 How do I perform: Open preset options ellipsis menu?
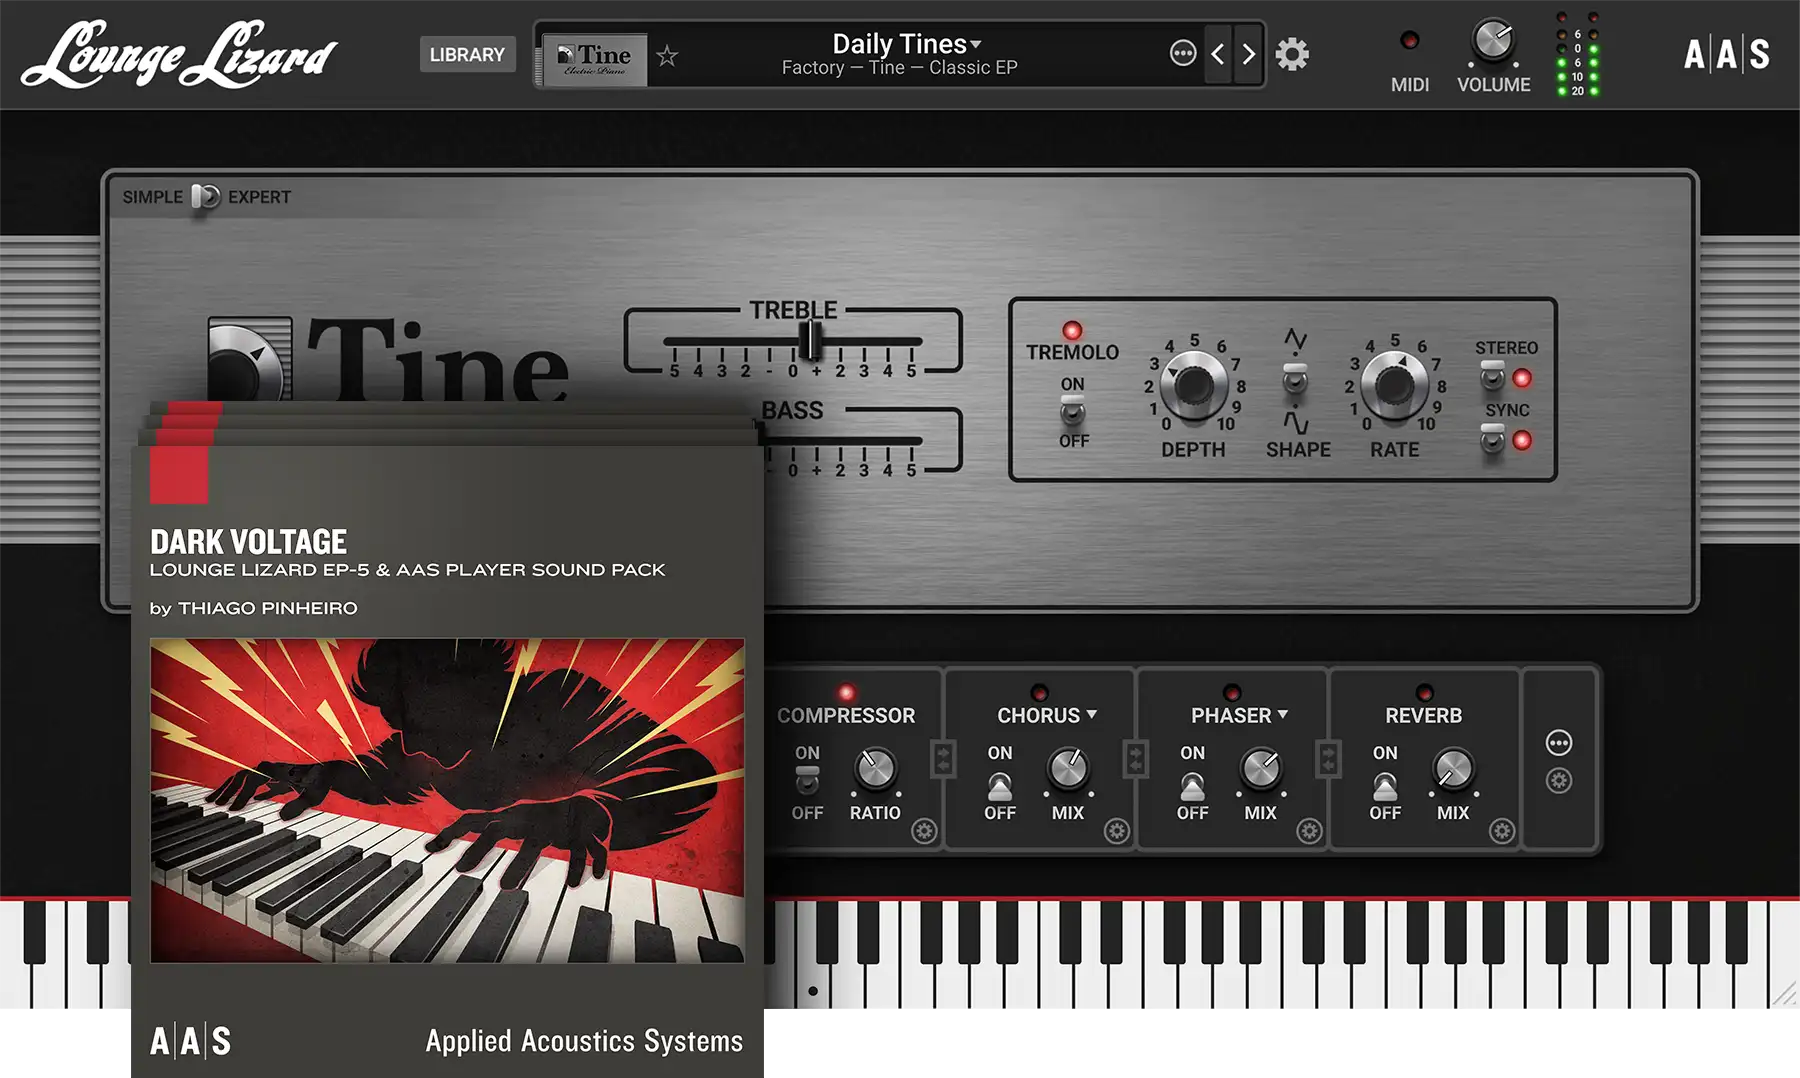[x=1183, y=53]
